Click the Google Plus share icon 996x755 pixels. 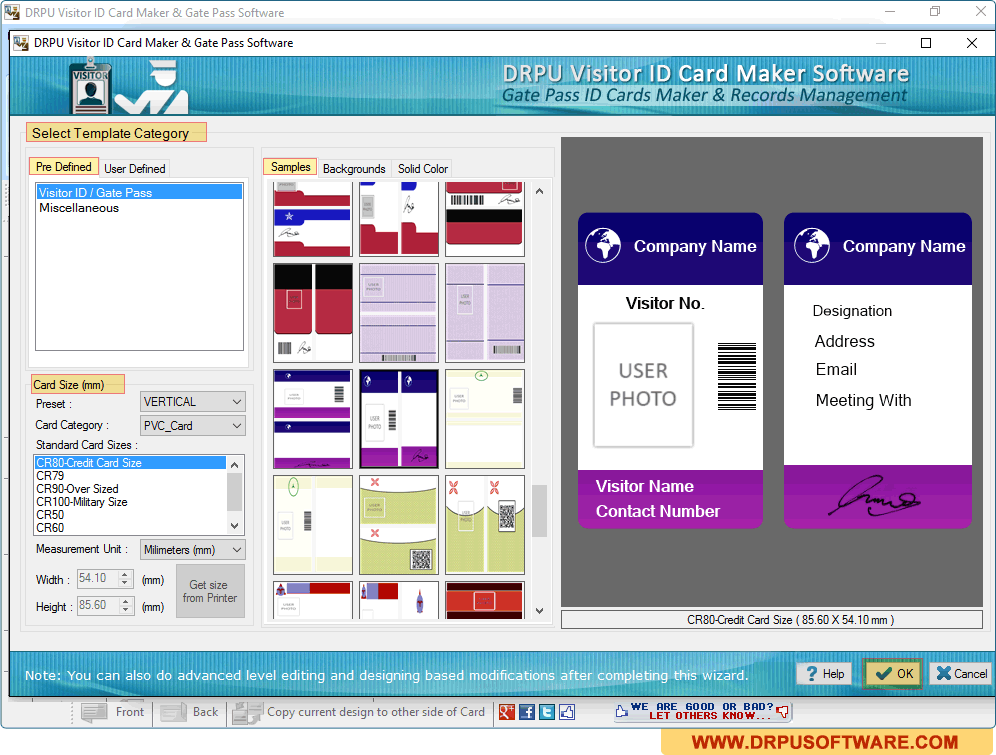tap(506, 712)
